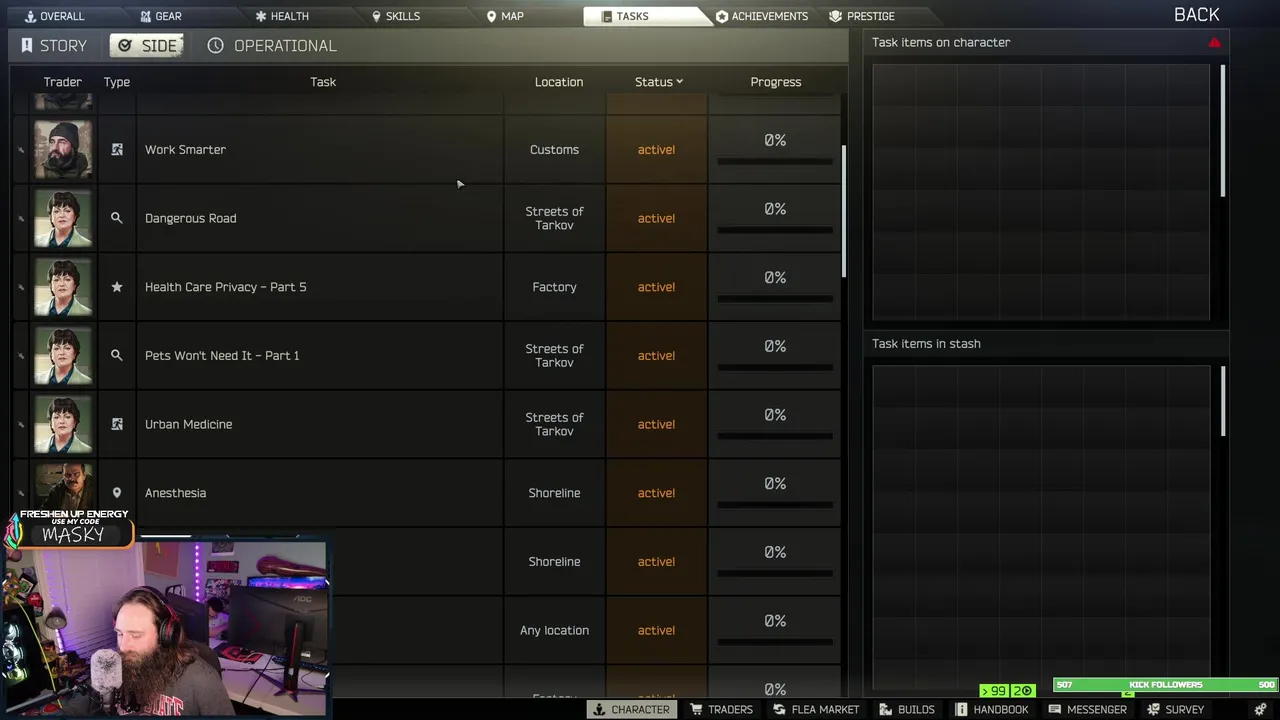The width and height of the screenshot is (1280, 720).
Task: Click the magnifier type icon for Dangerous Road
Action: 117,218
